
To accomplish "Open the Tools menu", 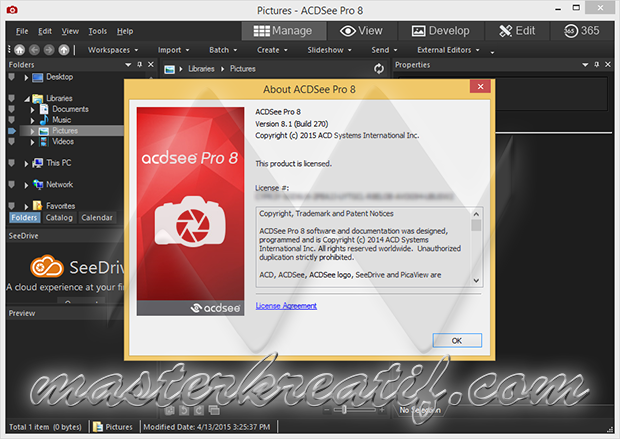I will 97,31.
